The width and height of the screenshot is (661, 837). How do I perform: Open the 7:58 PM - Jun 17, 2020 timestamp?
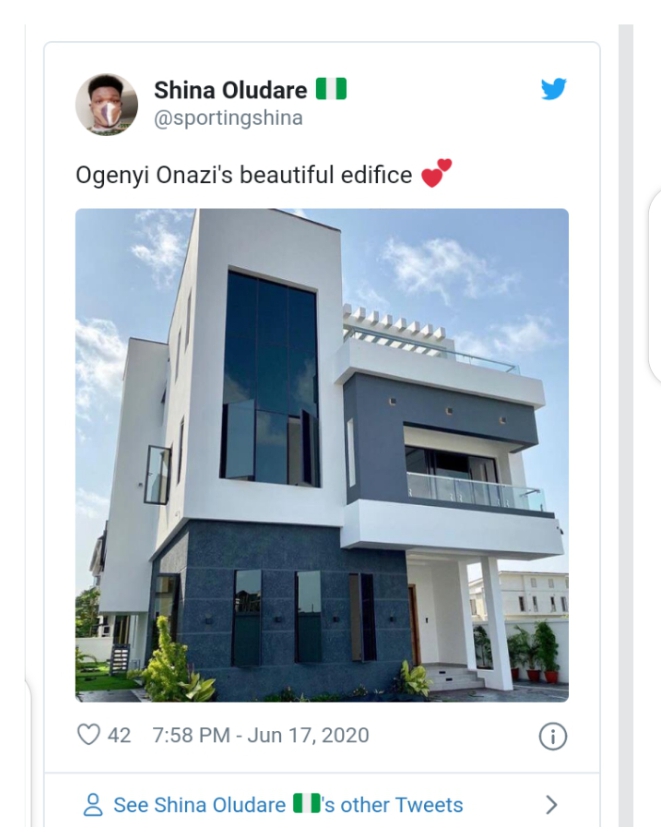[261, 735]
